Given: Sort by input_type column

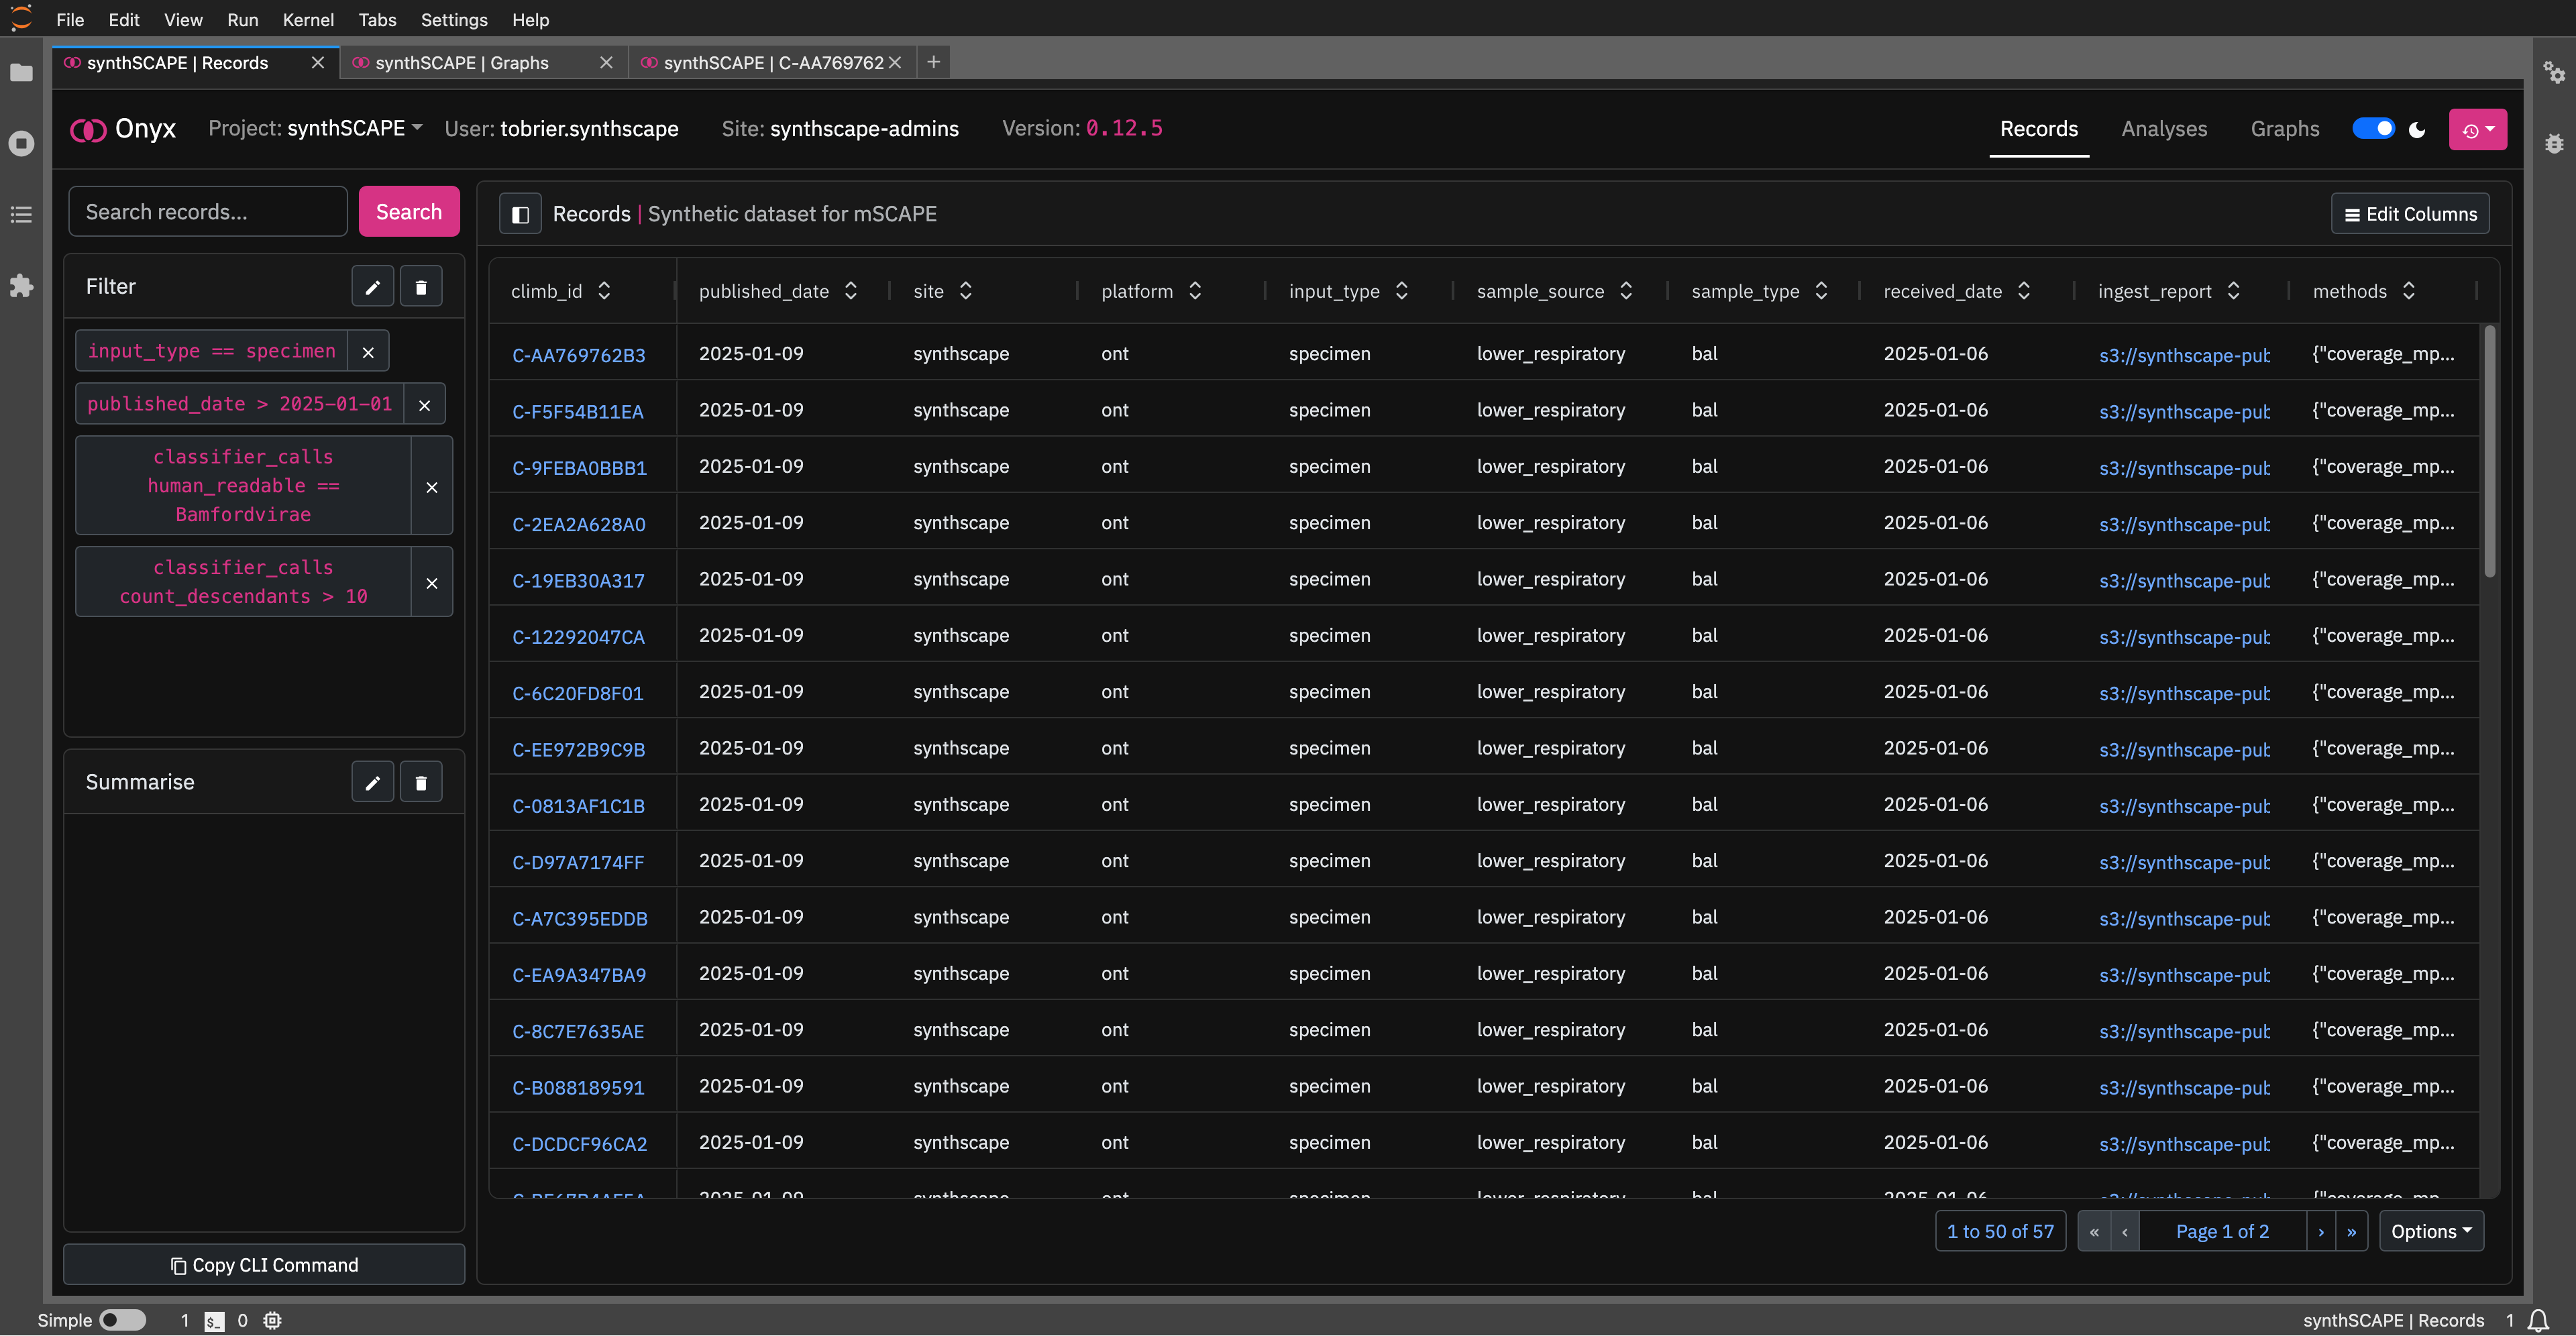Looking at the screenshot, I should pos(1402,291).
